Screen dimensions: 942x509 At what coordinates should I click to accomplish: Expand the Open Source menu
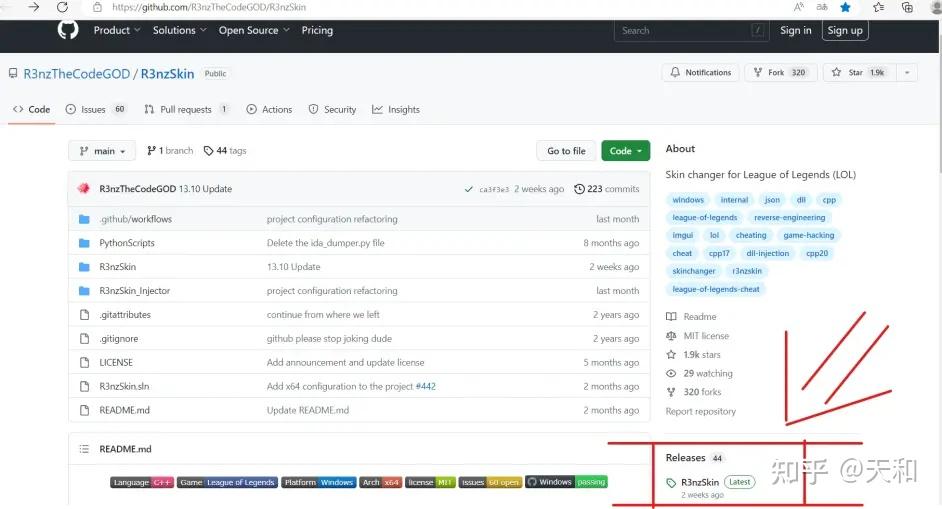coord(254,30)
